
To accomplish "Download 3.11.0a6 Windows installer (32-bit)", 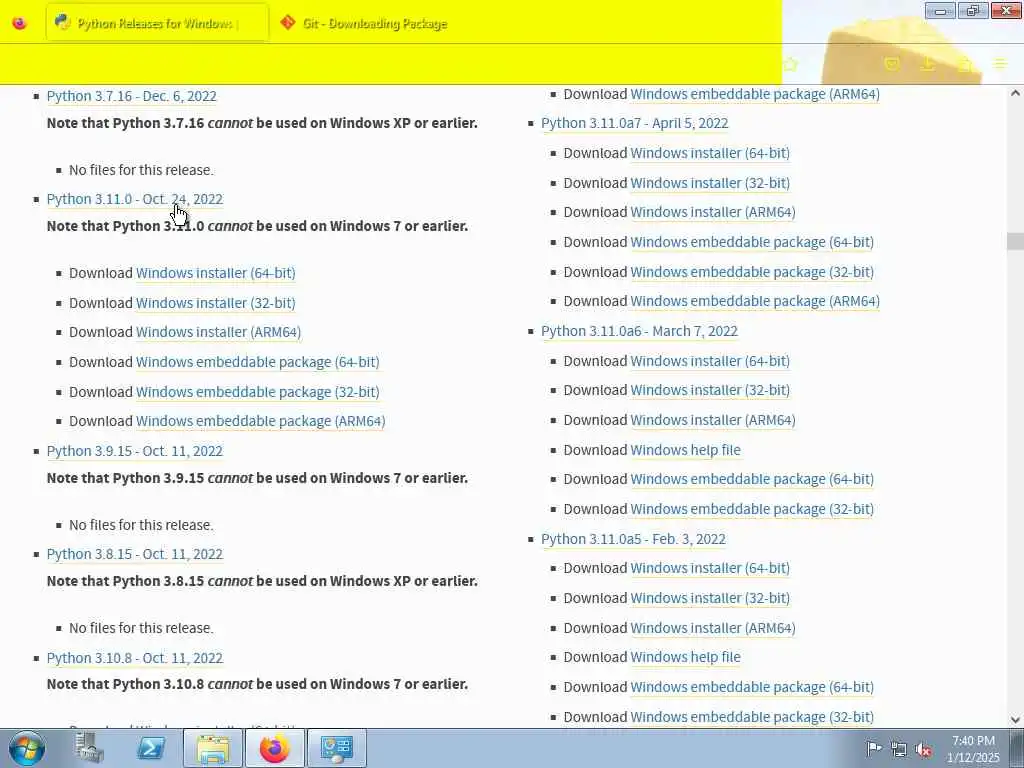I will tap(710, 391).
